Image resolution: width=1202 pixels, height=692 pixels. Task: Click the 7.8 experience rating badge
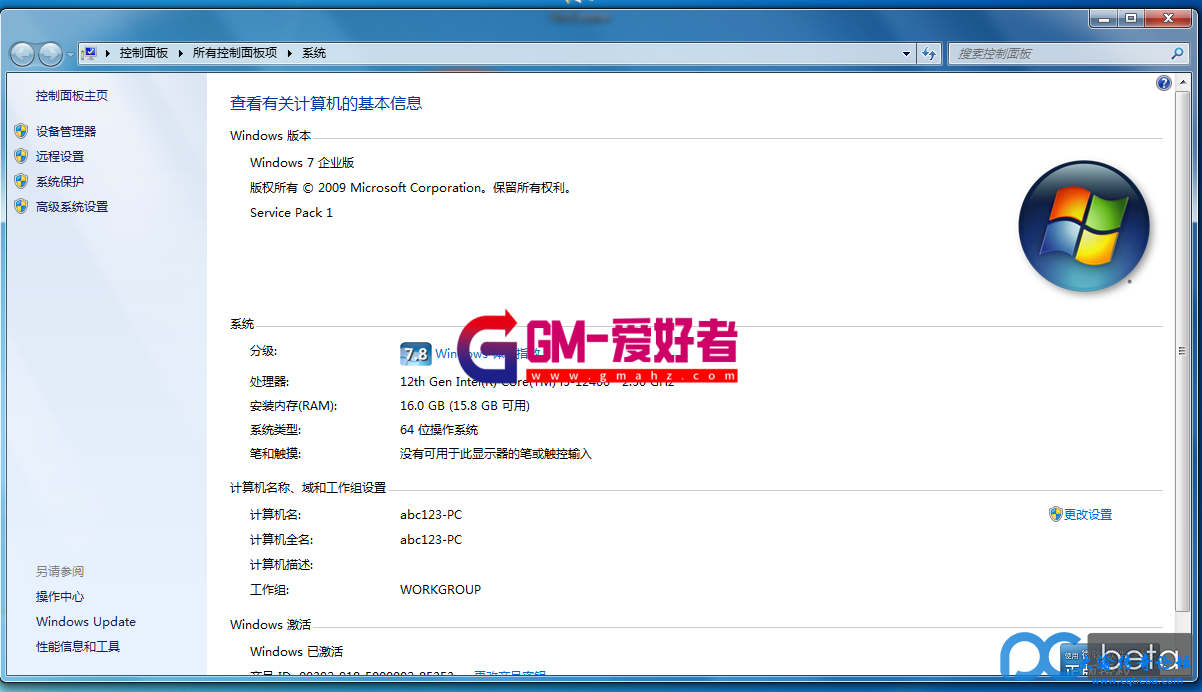[x=415, y=354]
